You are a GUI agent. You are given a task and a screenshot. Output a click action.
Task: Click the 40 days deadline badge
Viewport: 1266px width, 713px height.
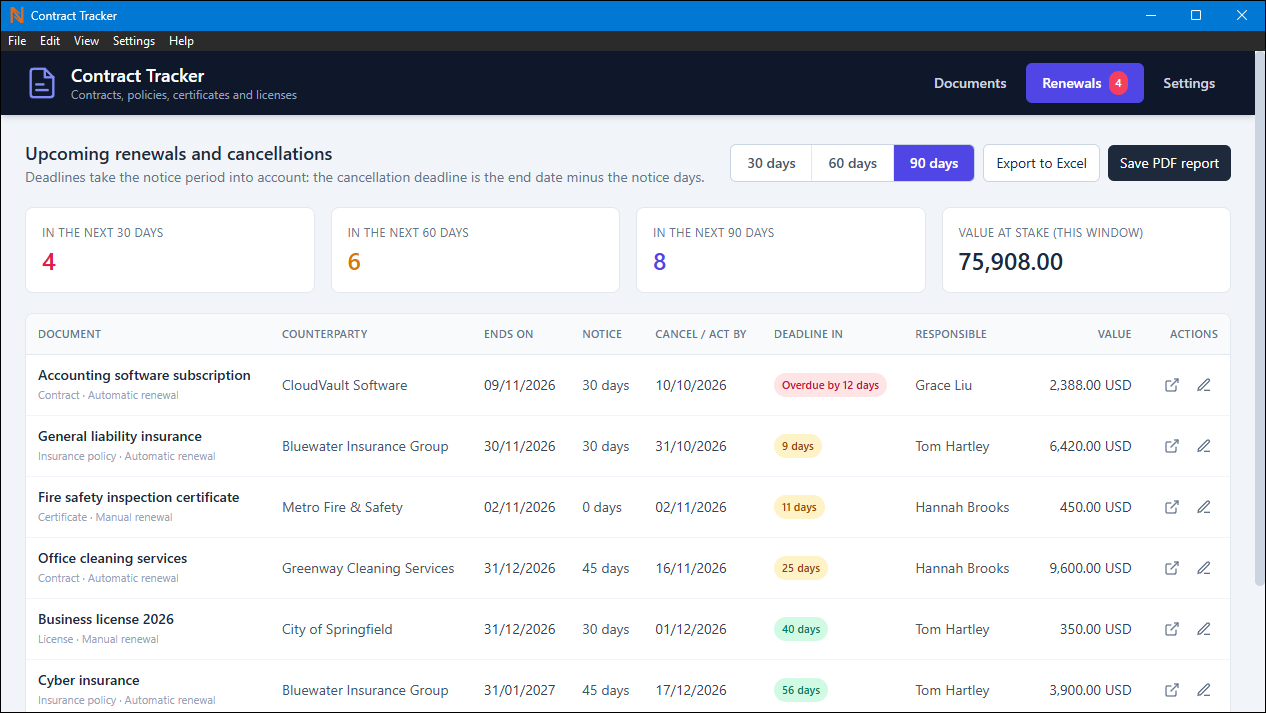801,629
